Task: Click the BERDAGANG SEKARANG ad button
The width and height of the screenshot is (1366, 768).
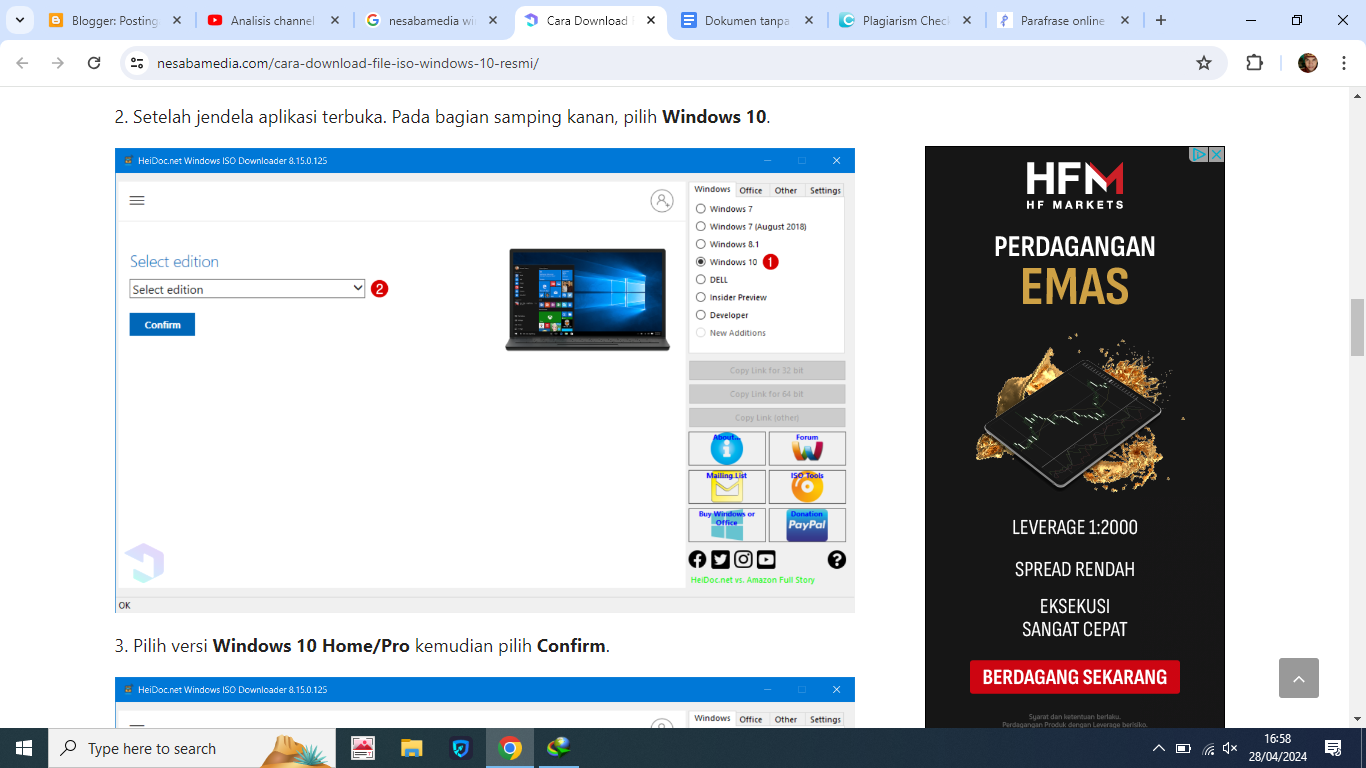Action: pos(1075,677)
